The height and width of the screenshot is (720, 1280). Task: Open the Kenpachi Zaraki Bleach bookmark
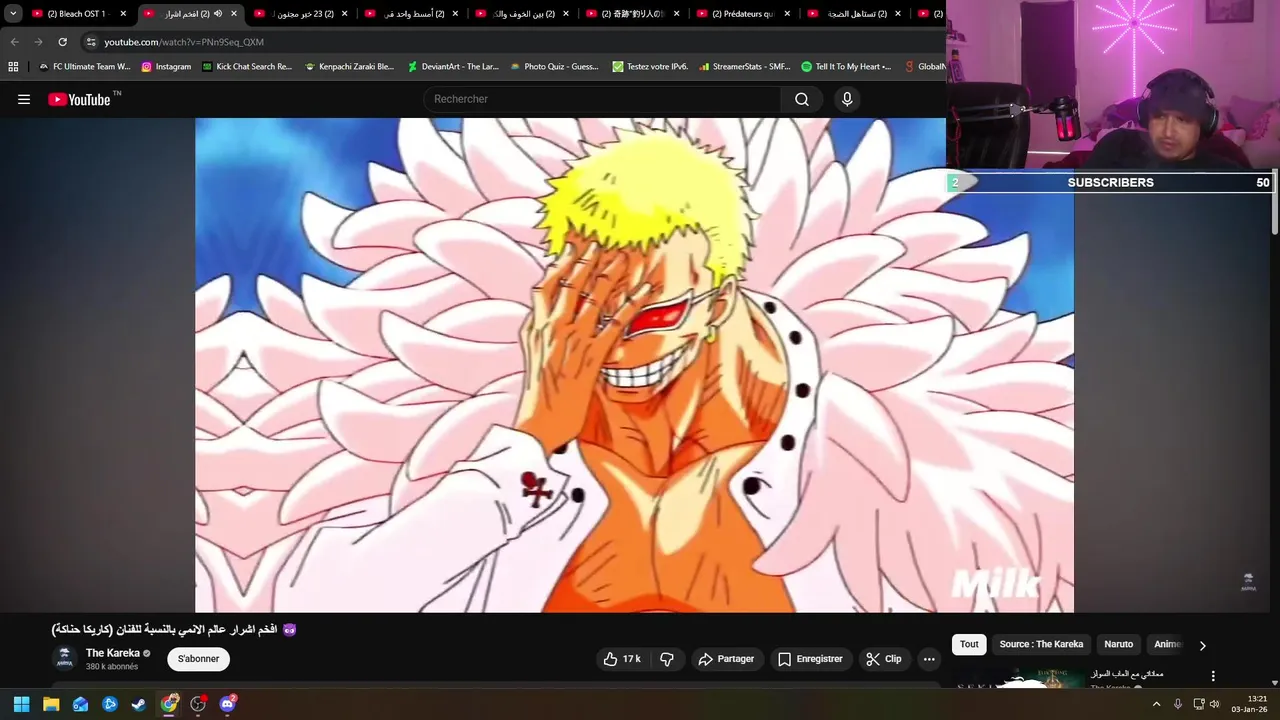click(349, 67)
